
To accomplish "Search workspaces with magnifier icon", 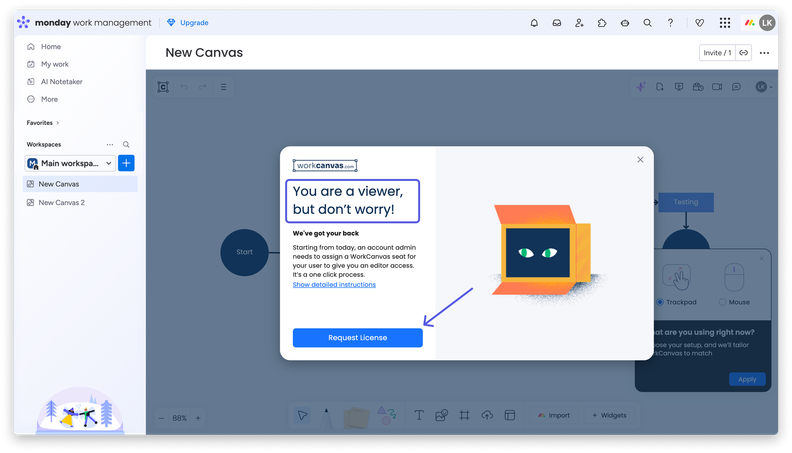I will (126, 144).
